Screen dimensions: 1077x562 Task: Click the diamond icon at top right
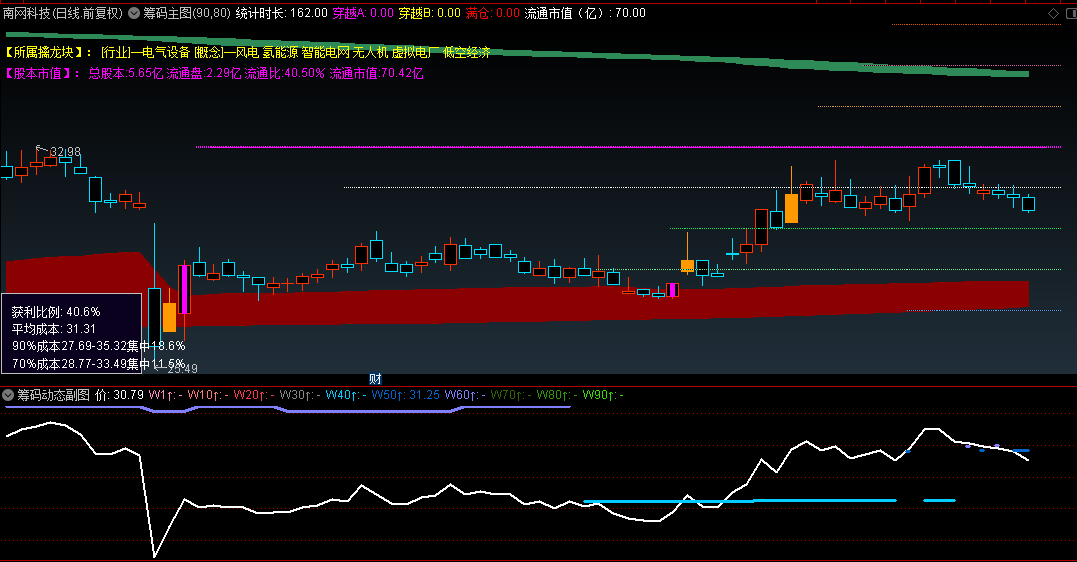click(x=1052, y=13)
